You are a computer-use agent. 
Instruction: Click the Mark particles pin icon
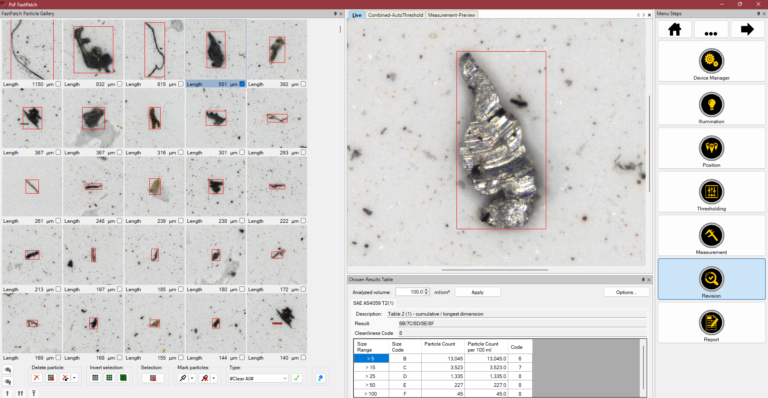(183, 378)
